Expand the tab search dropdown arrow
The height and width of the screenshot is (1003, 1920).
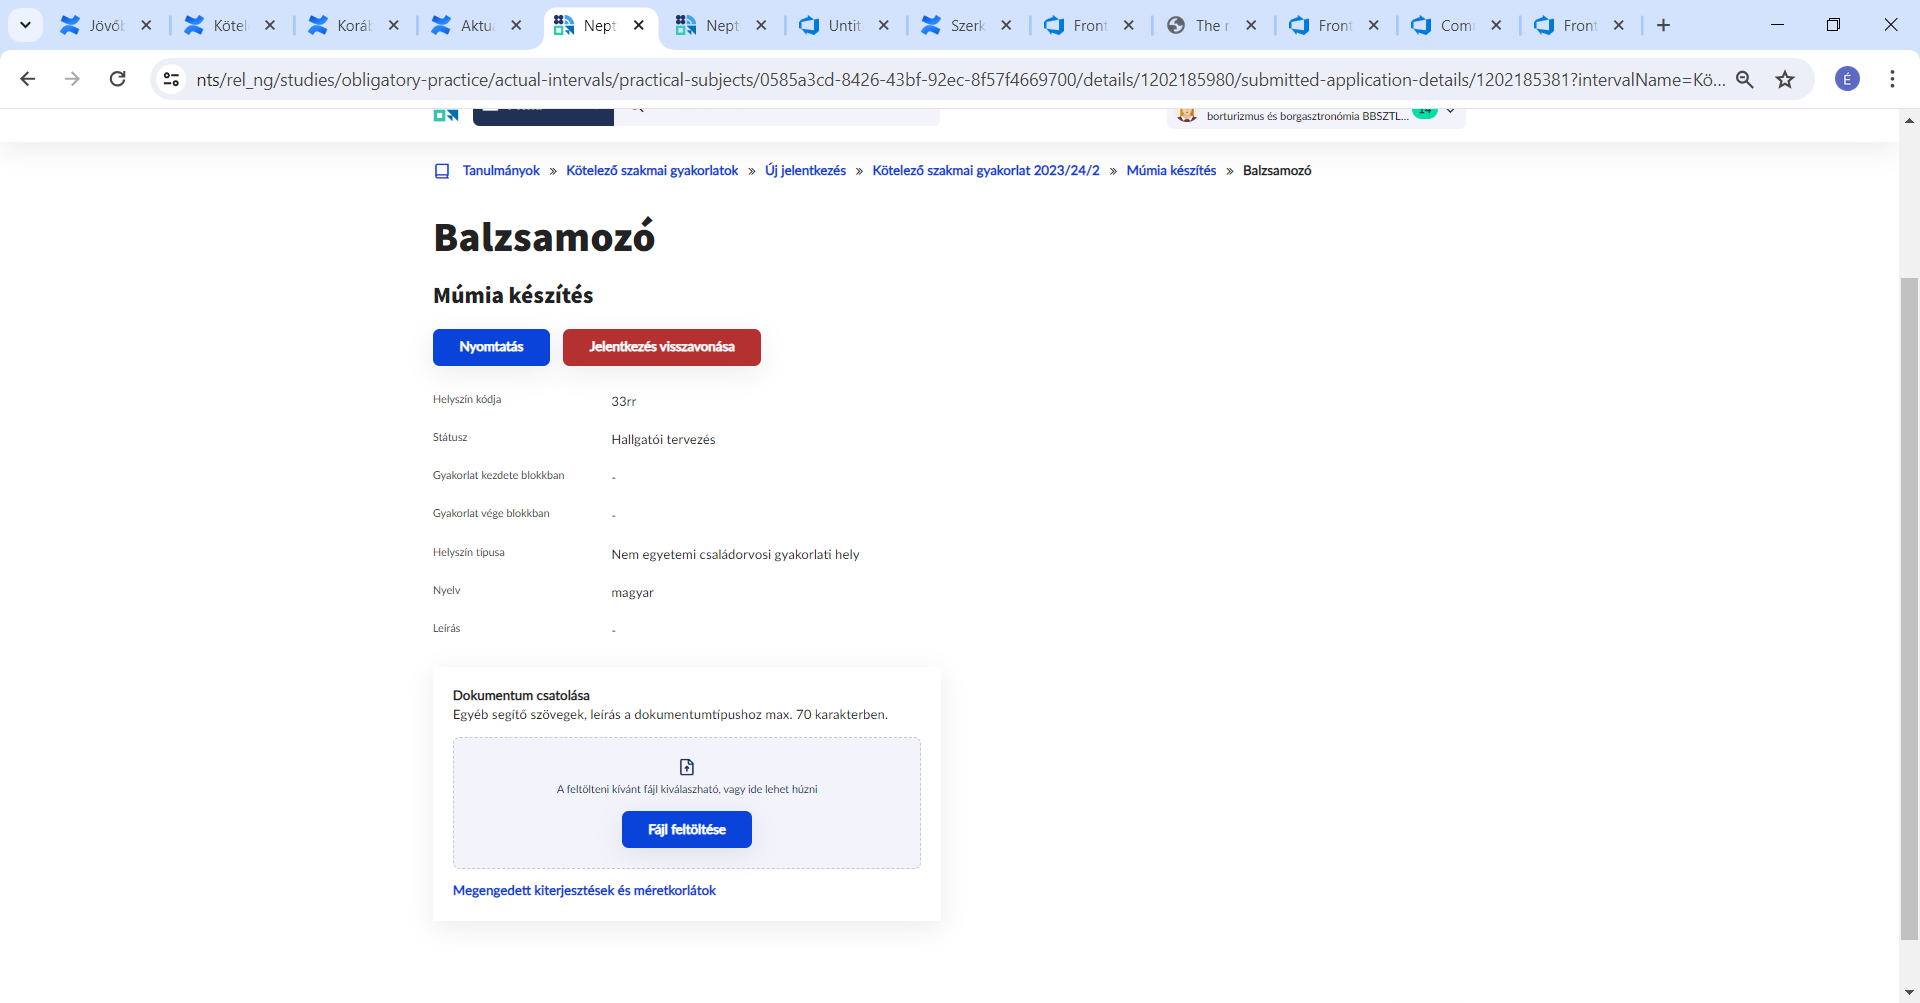(25, 25)
